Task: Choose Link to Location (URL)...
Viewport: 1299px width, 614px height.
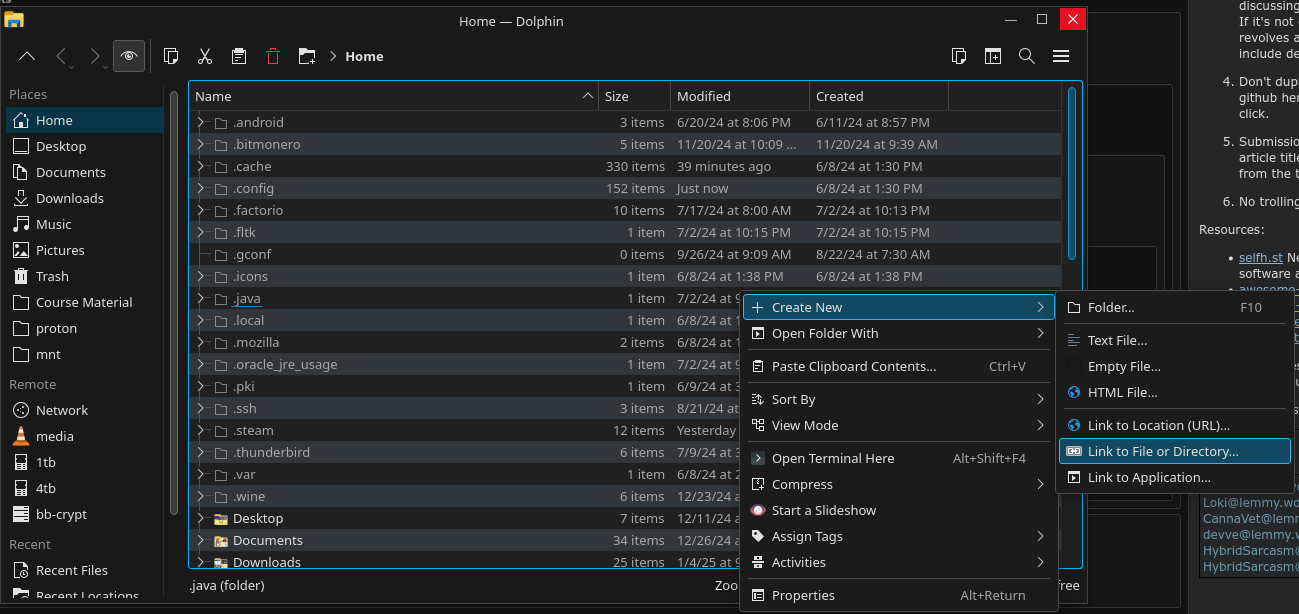Action: click(x=1175, y=425)
